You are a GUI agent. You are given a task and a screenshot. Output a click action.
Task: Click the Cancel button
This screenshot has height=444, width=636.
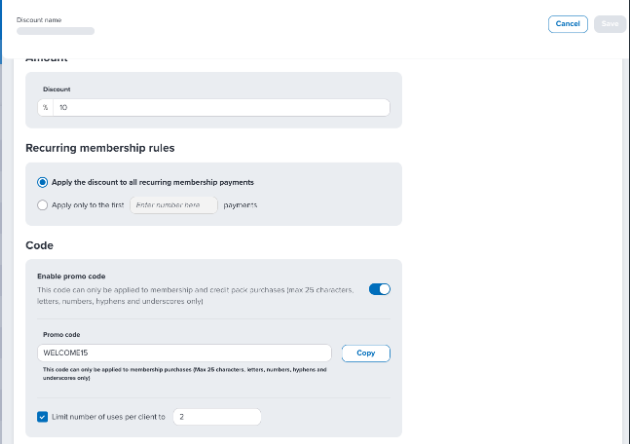click(567, 24)
